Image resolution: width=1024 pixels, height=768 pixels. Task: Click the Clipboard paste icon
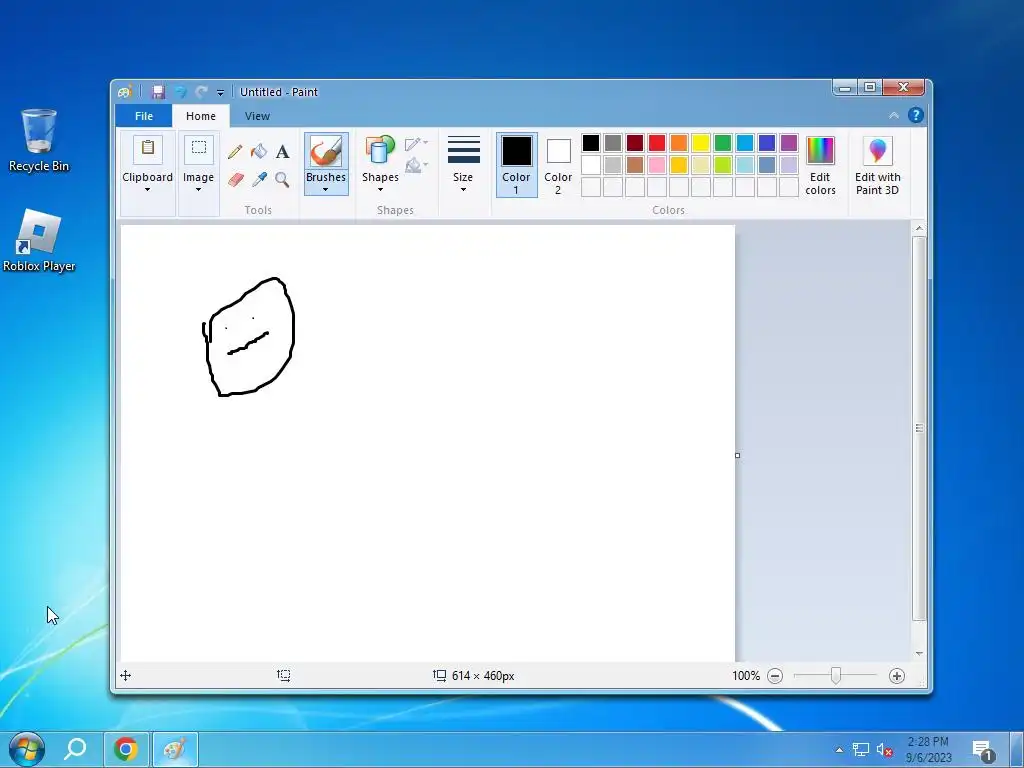click(x=148, y=149)
